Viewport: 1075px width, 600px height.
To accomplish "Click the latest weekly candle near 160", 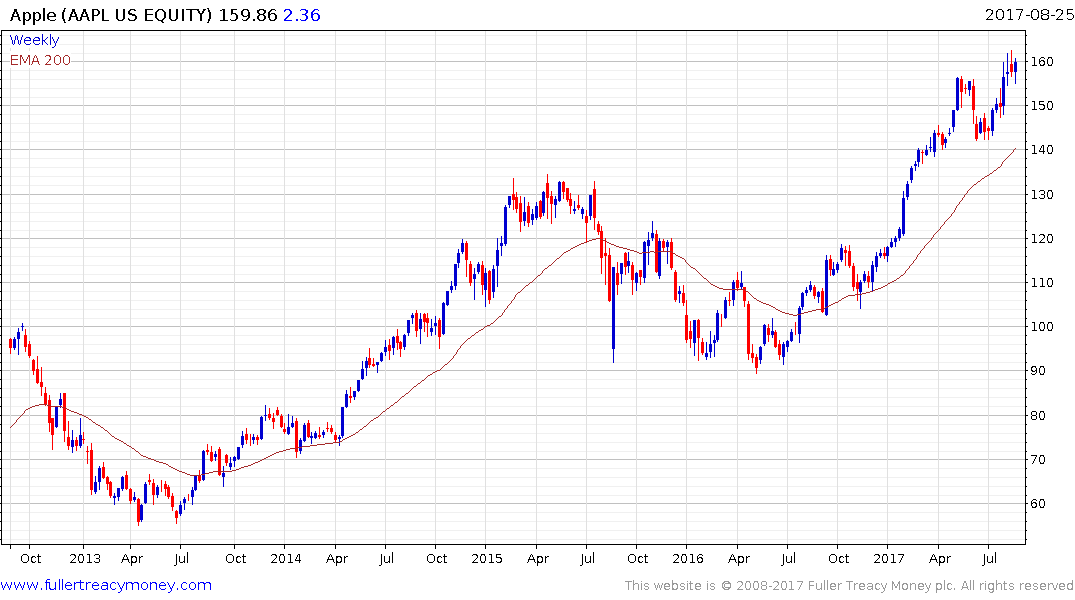I will pyautogui.click(x=1015, y=69).
